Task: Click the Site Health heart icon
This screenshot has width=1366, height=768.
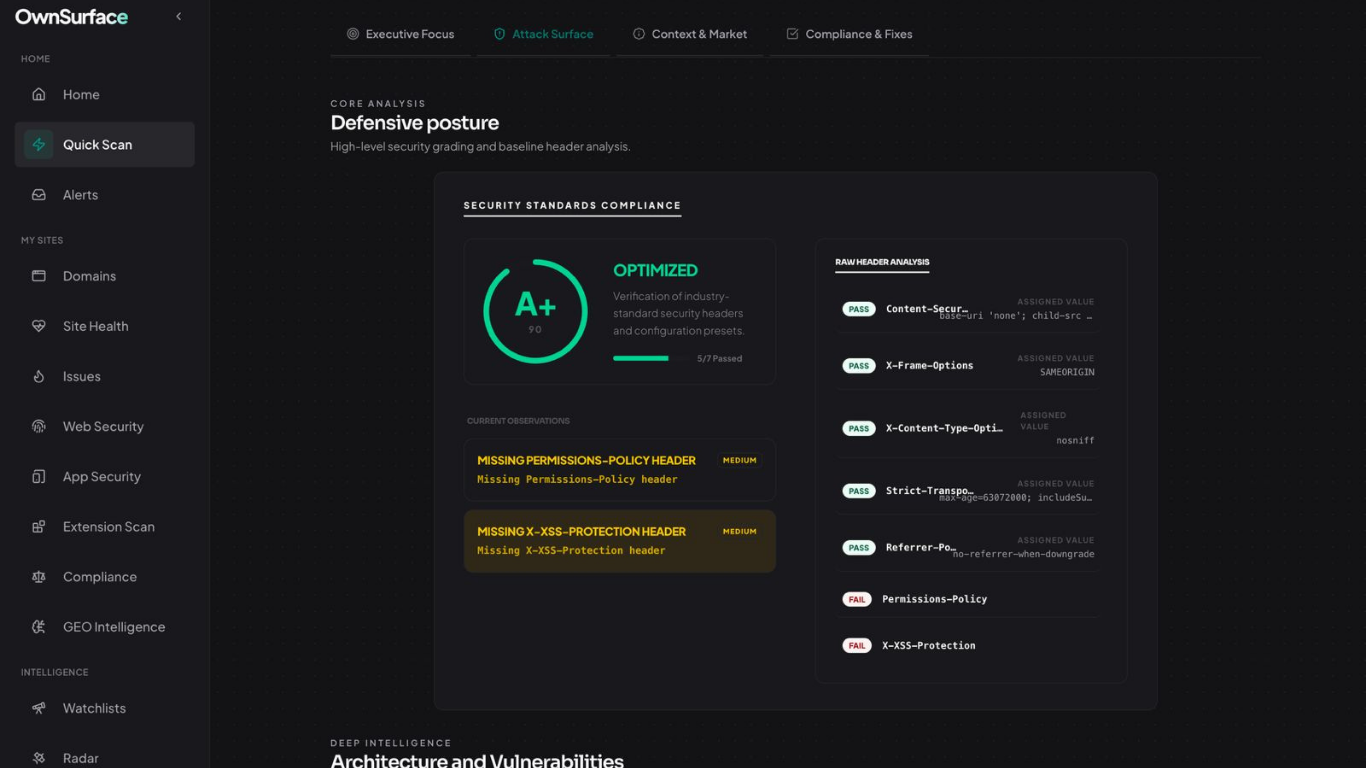Action: pos(39,326)
